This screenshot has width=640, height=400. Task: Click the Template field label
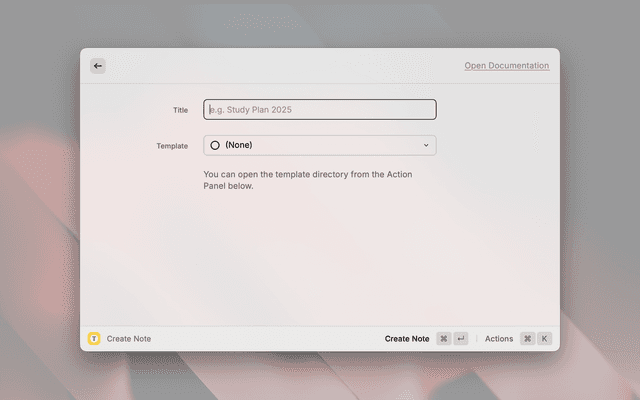(x=172, y=146)
